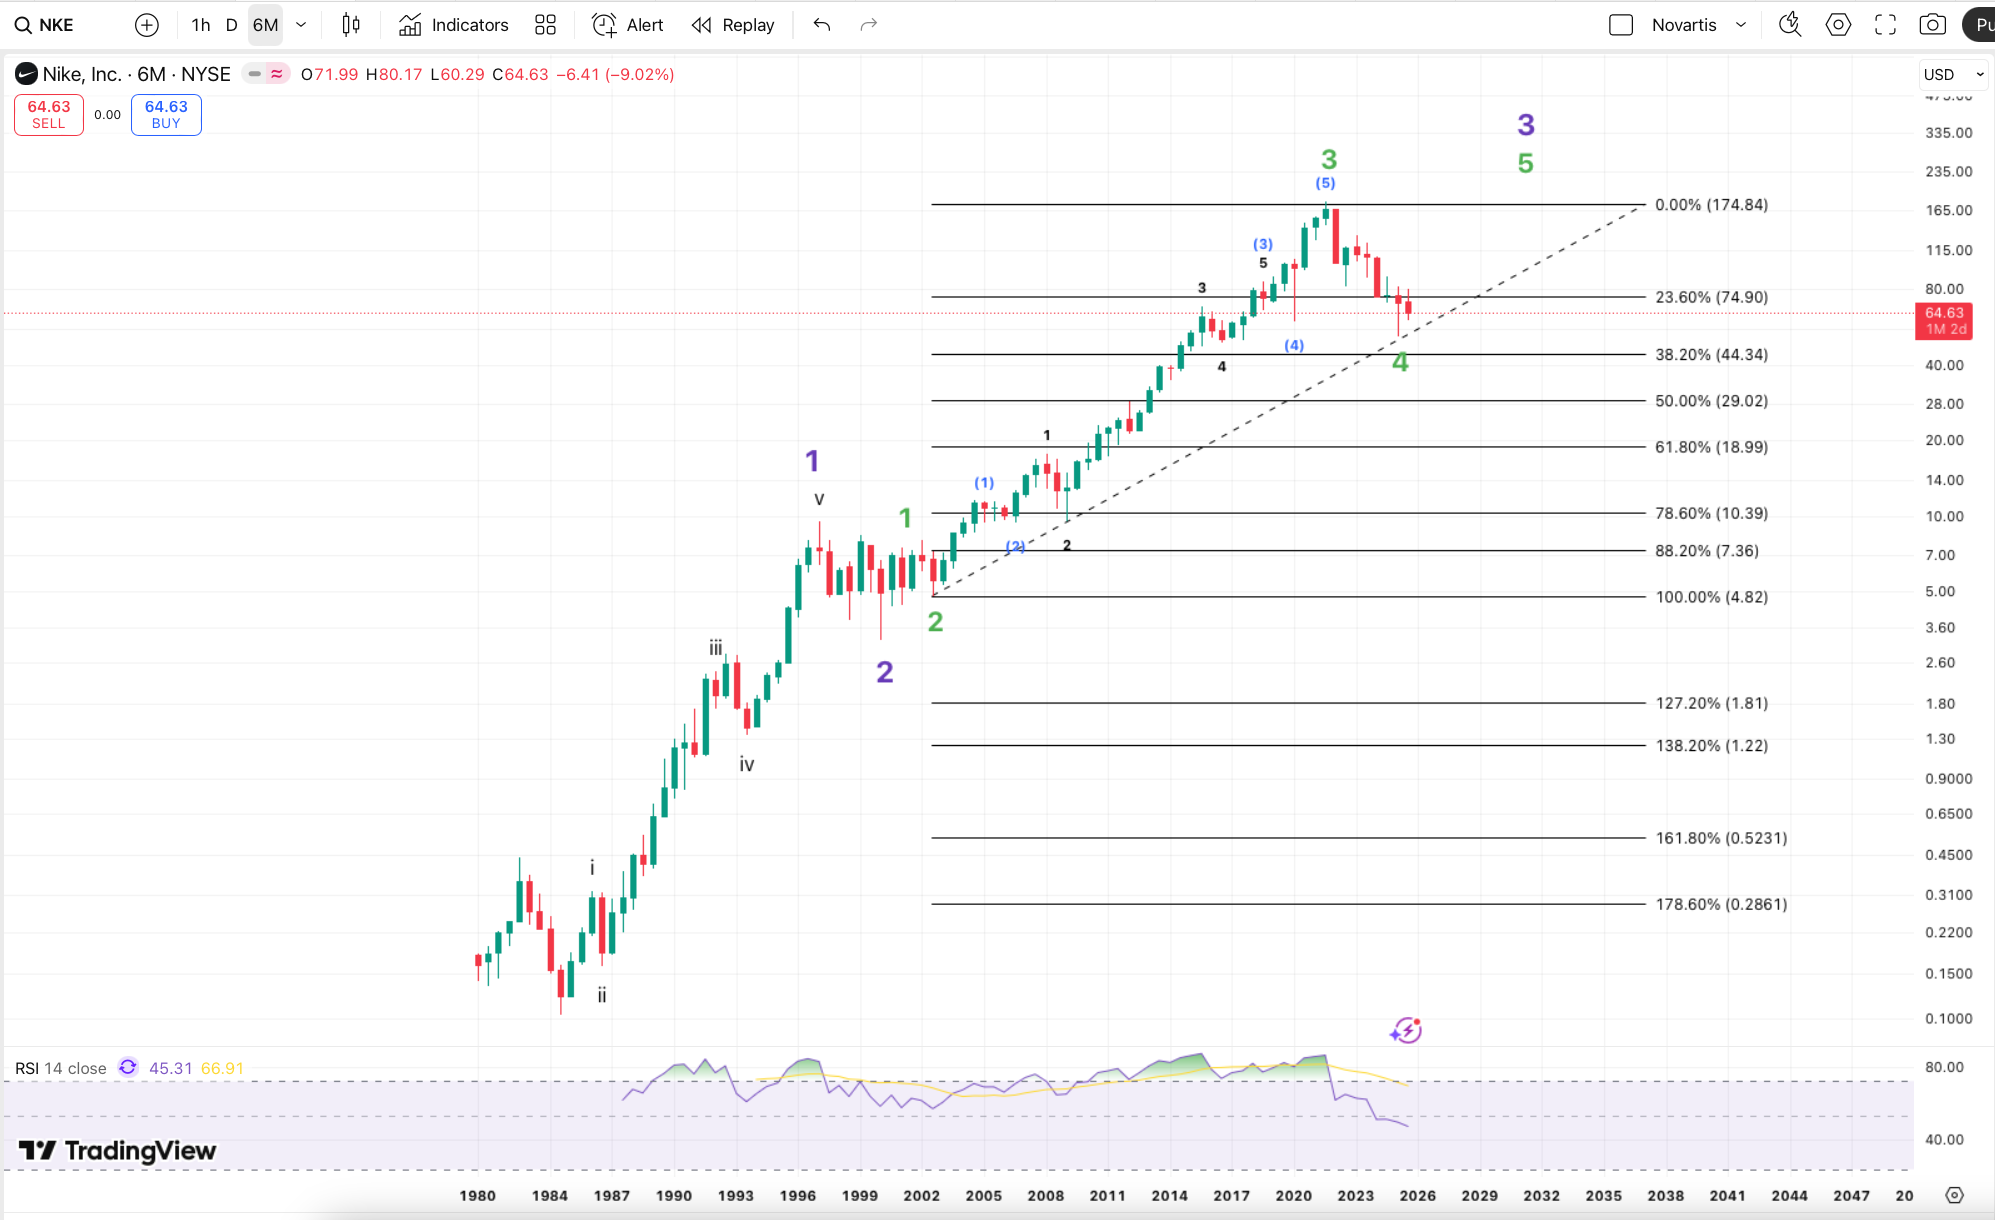
Task: Toggle the Novartis layout checkbox
Action: click(1621, 25)
